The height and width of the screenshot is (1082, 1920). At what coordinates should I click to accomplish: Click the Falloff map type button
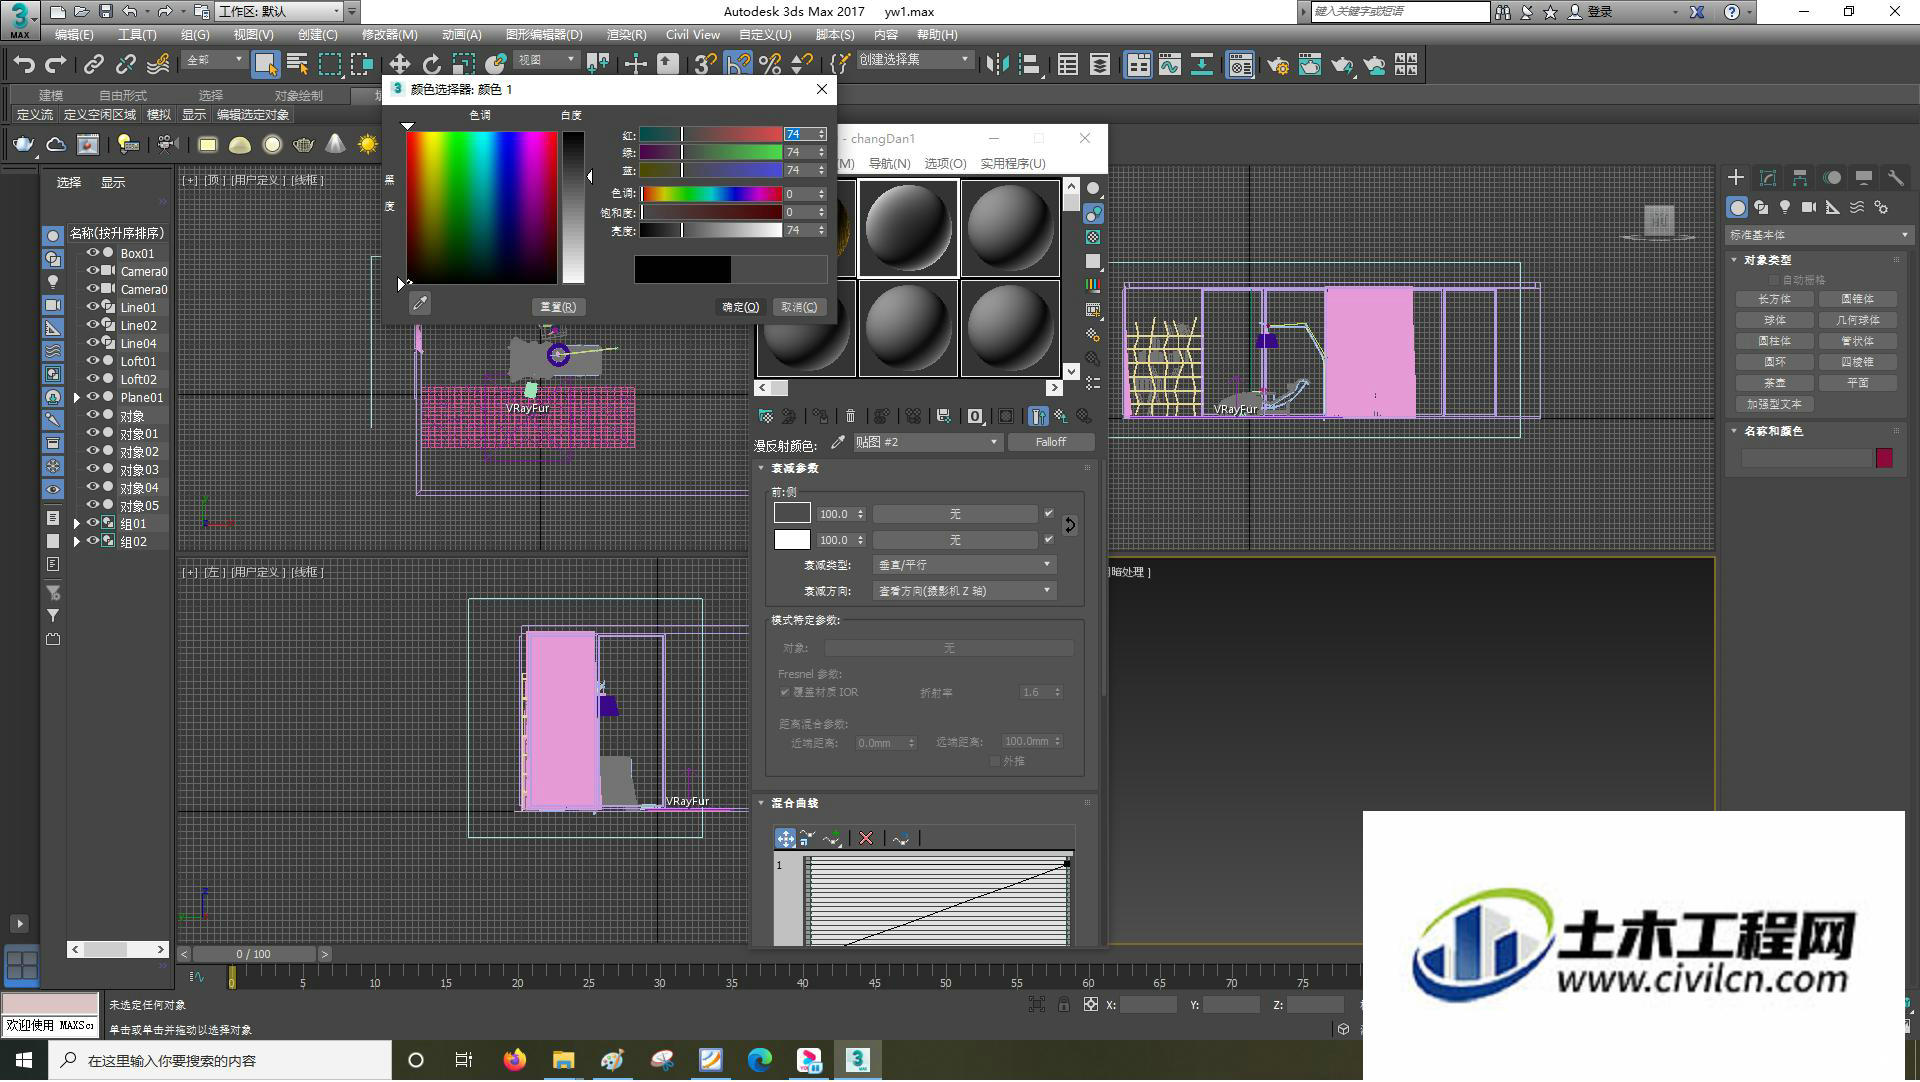pyautogui.click(x=1050, y=442)
